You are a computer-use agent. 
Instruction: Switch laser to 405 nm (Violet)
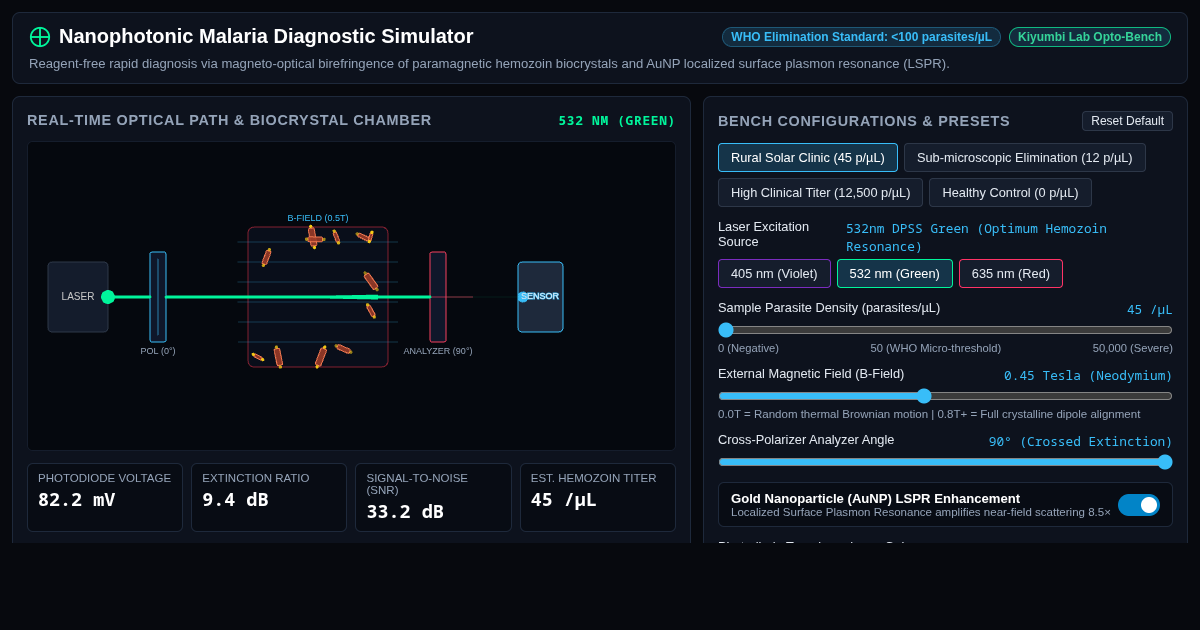(774, 273)
